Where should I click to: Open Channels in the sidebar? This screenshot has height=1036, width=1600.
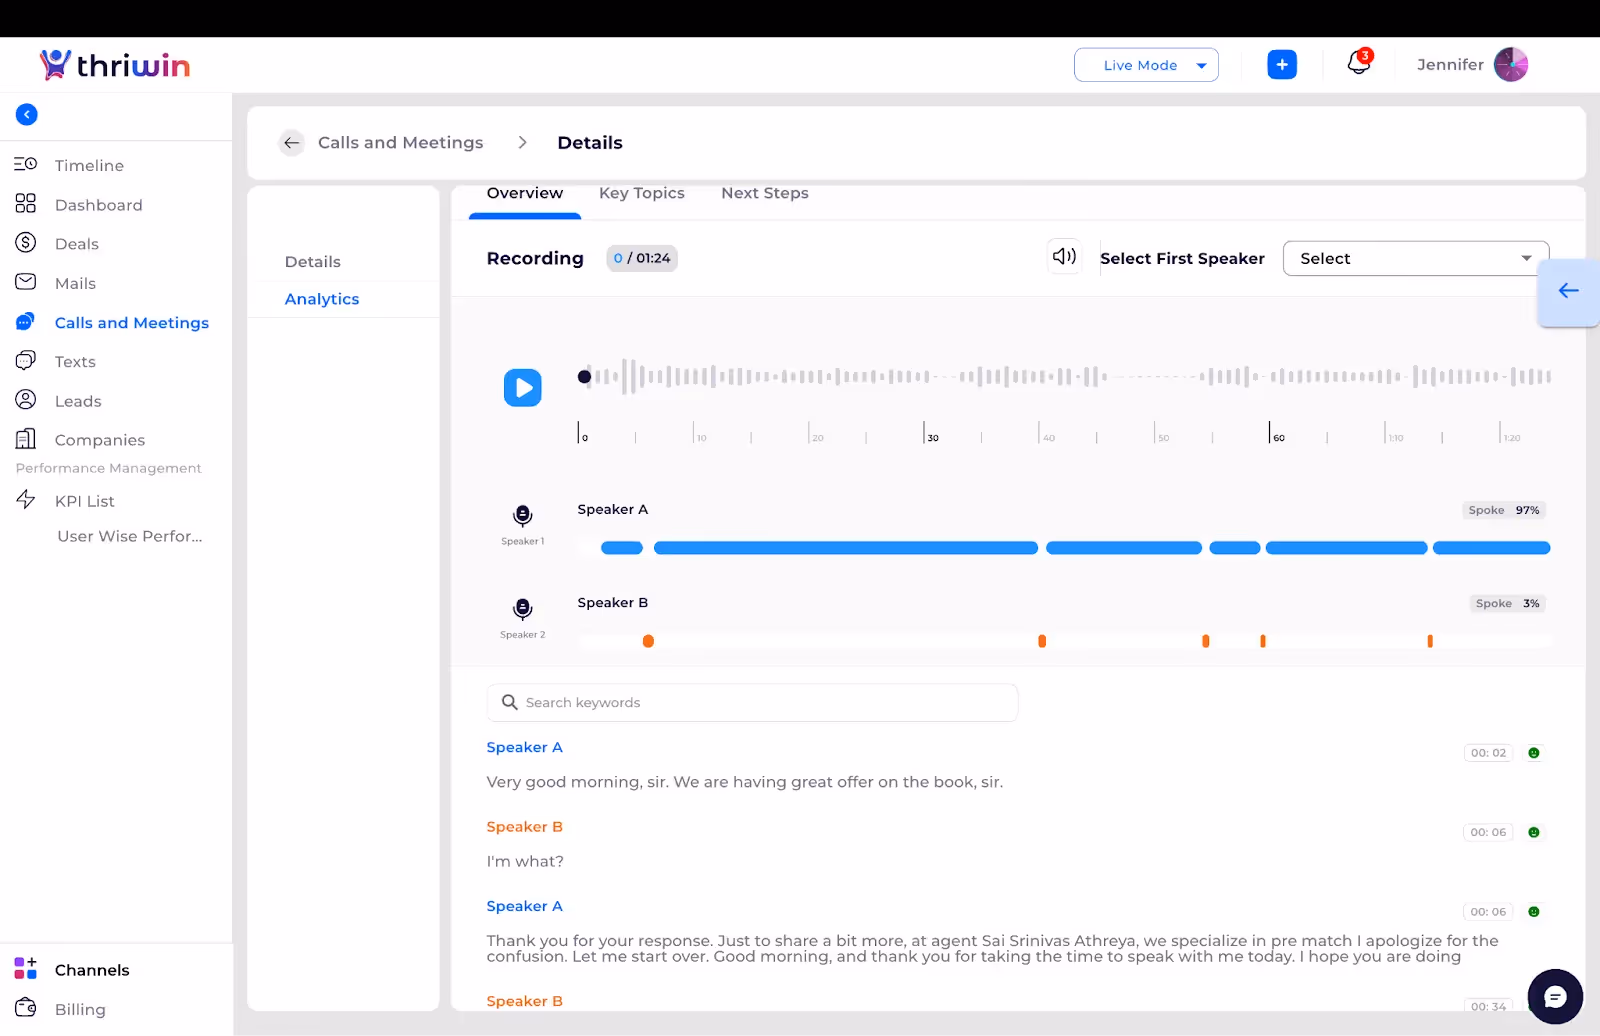click(x=92, y=970)
